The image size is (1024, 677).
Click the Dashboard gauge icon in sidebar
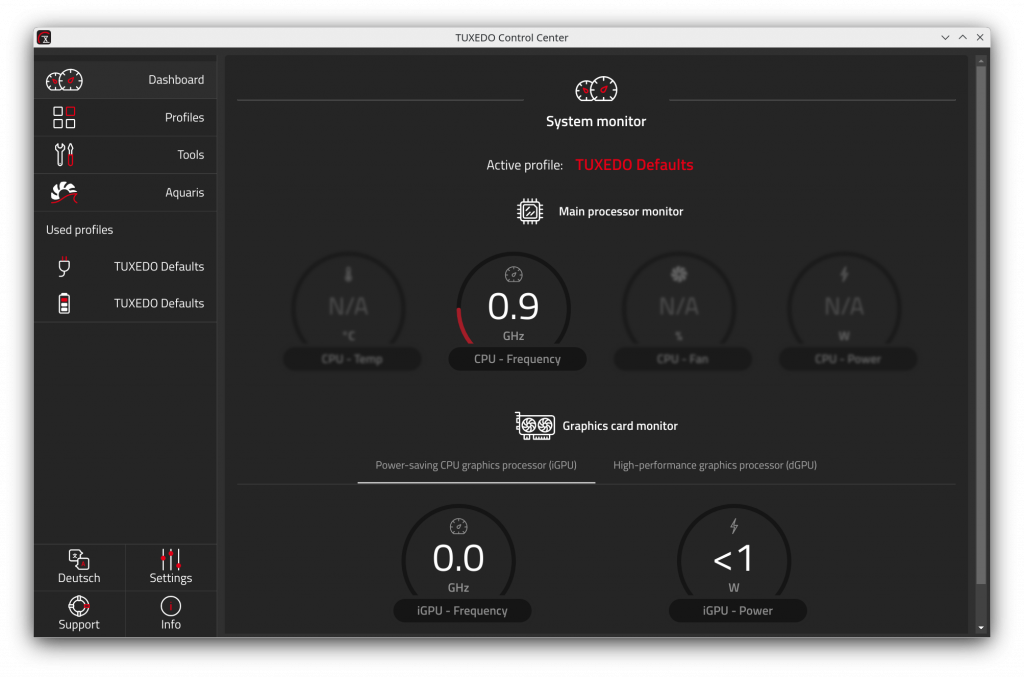coord(64,80)
